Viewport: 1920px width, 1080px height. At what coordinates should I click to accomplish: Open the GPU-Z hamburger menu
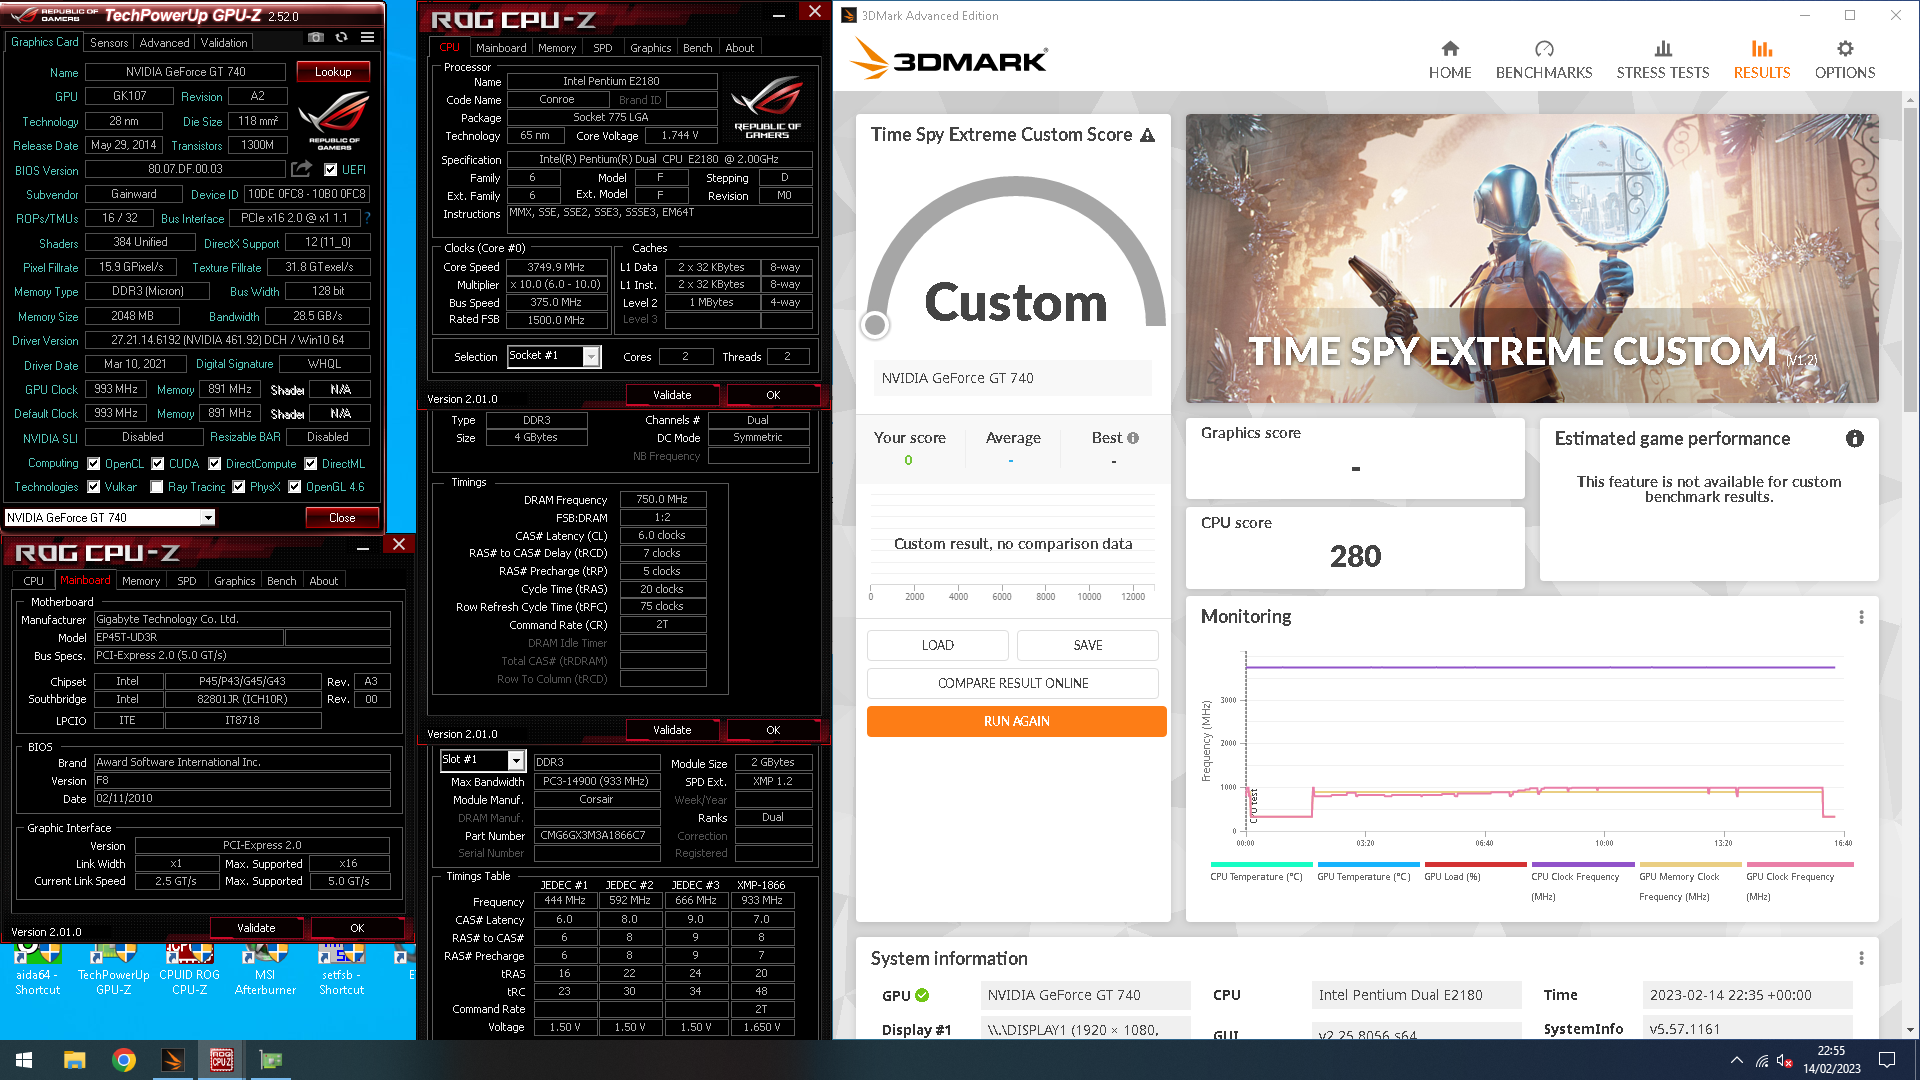pyautogui.click(x=368, y=38)
